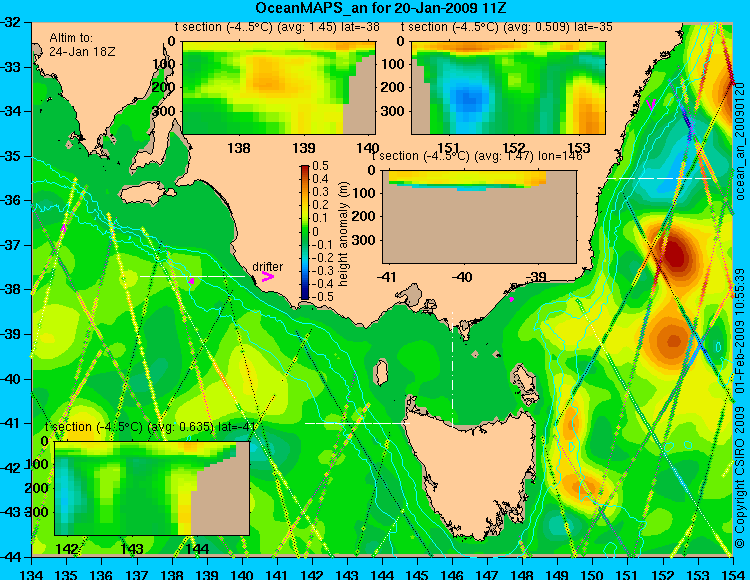Click the white vertical dashed section line at longitude 146
This screenshot has height=580, width=750.
click(x=452, y=369)
